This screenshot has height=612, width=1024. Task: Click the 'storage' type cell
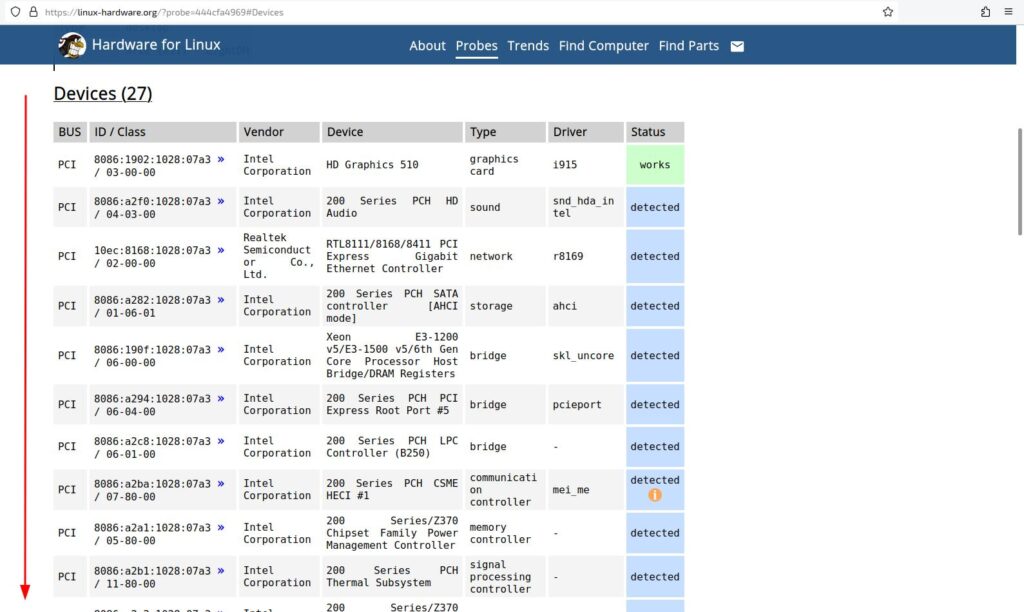[505, 306]
